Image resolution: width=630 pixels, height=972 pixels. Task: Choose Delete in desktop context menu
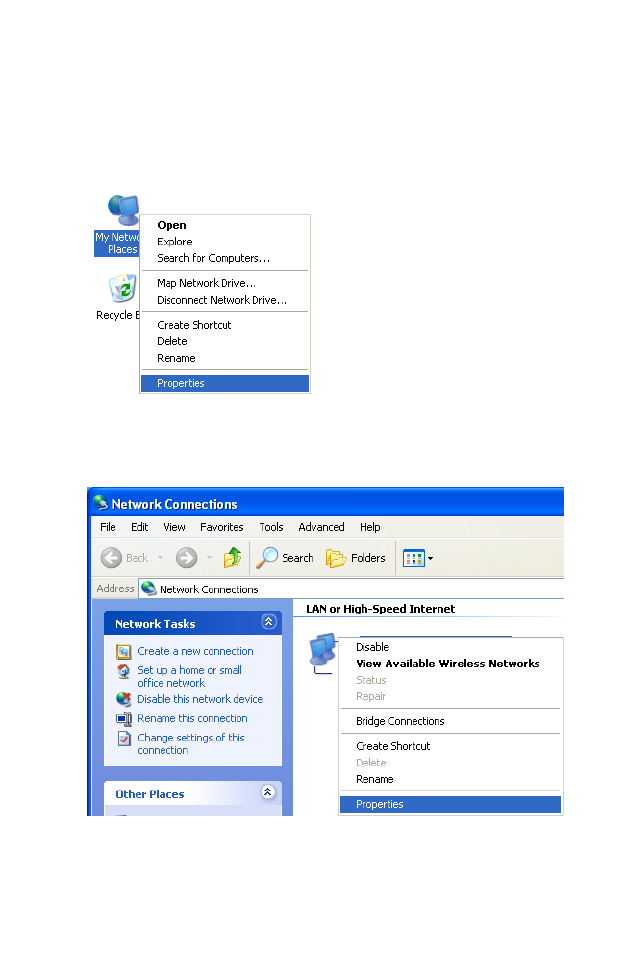pos(172,342)
